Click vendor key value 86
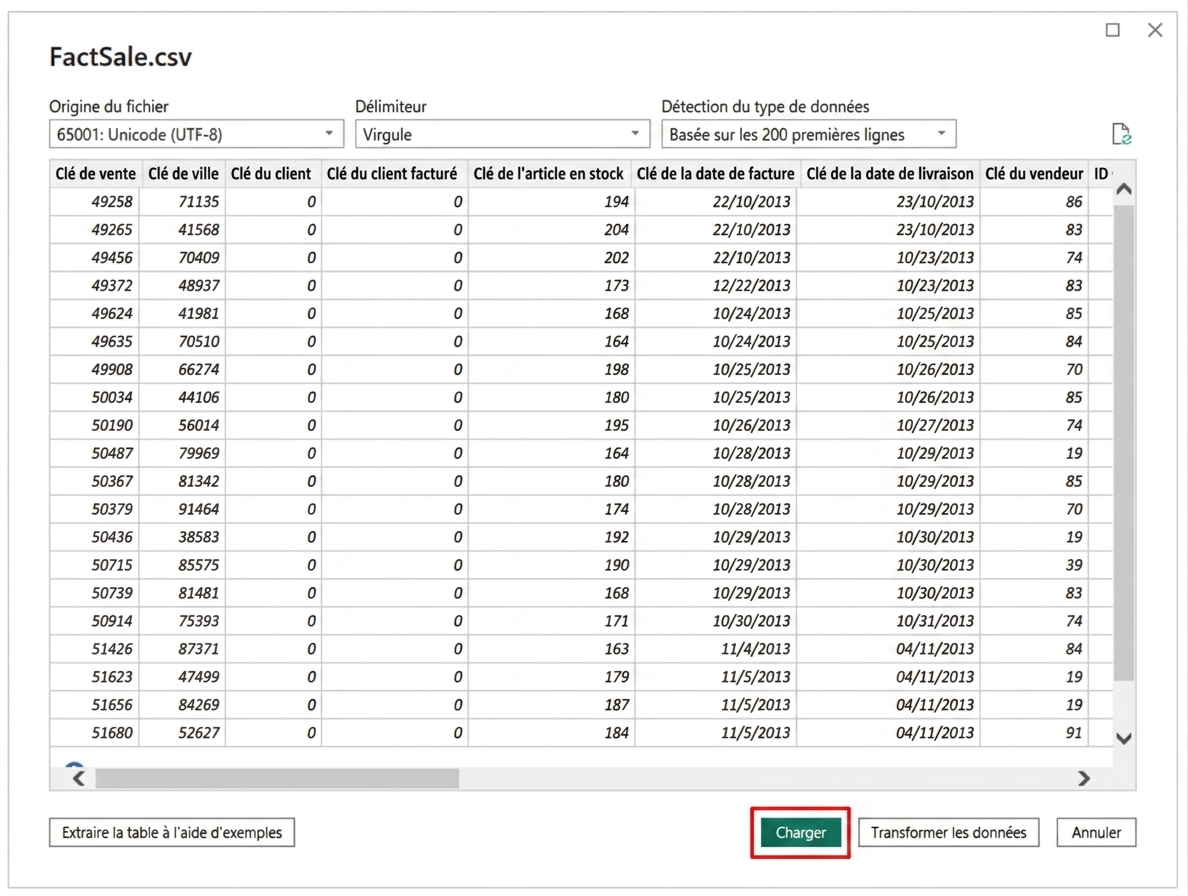1188x896 pixels. coord(1074,201)
